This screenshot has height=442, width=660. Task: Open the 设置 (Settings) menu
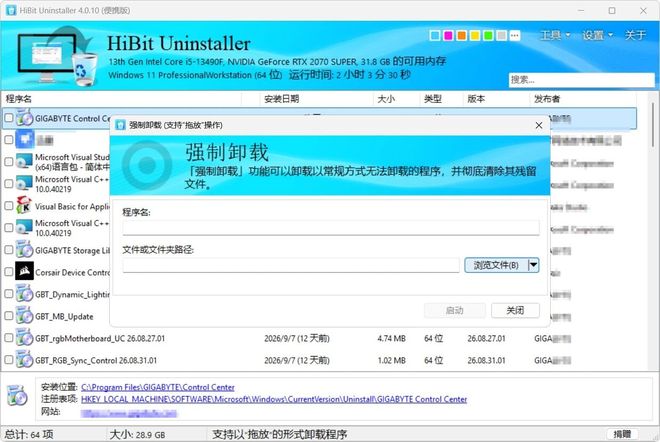point(597,35)
